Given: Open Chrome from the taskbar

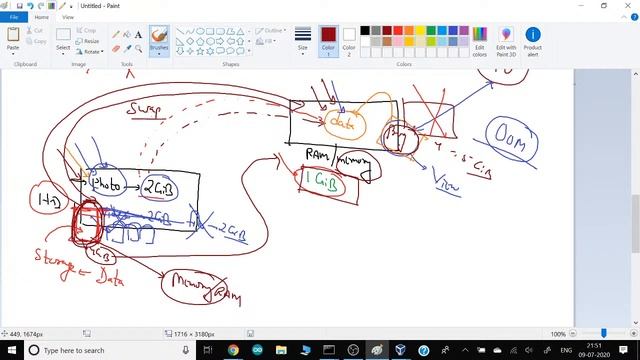Looking at the screenshot, I should pos(233,350).
